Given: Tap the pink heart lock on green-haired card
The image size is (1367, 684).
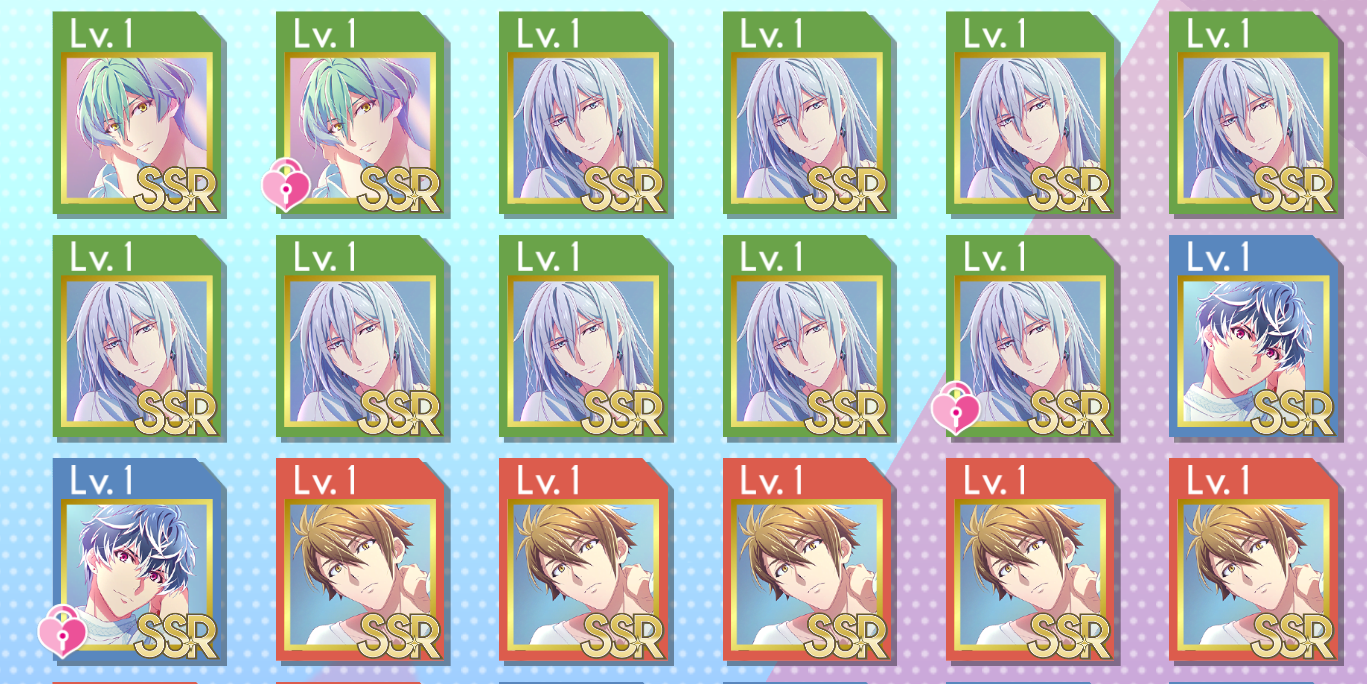Looking at the screenshot, I should click(x=286, y=188).
